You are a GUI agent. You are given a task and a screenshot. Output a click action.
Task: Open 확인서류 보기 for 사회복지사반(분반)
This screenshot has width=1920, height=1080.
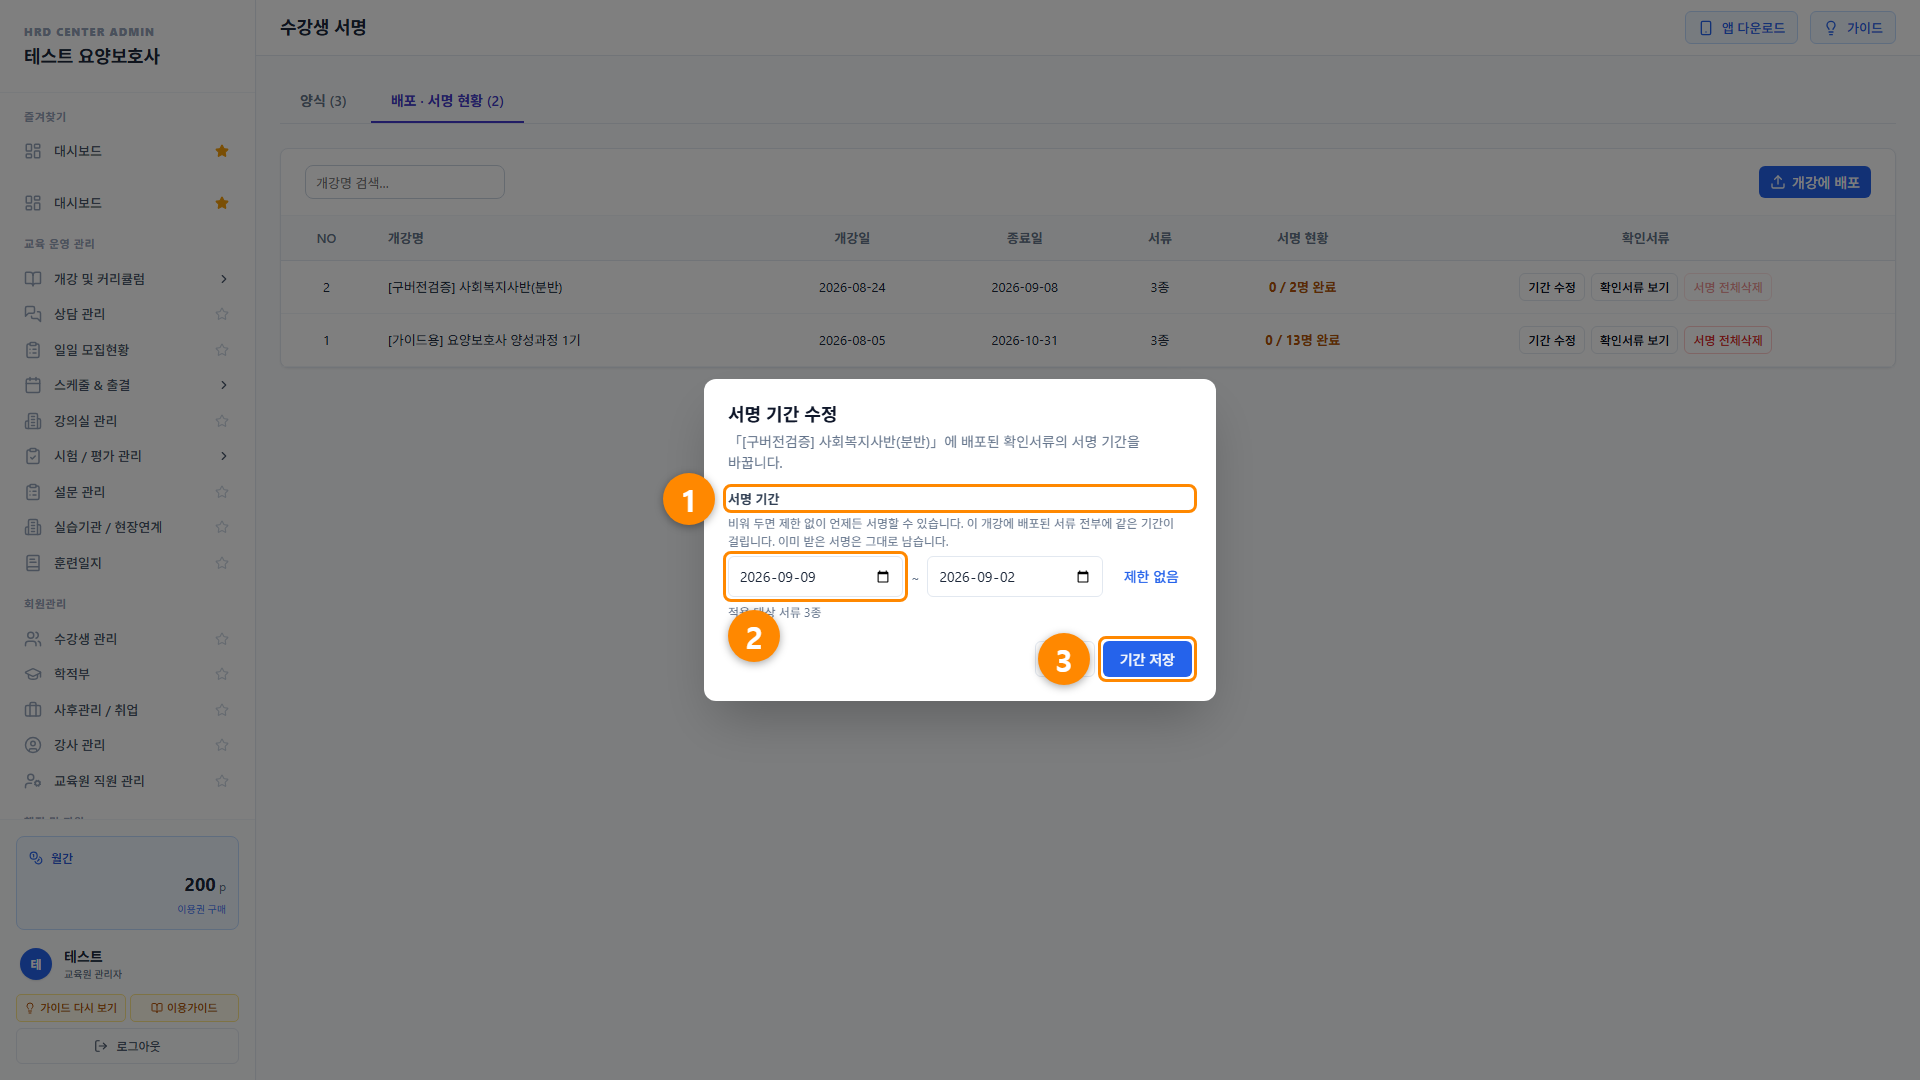pyautogui.click(x=1634, y=288)
